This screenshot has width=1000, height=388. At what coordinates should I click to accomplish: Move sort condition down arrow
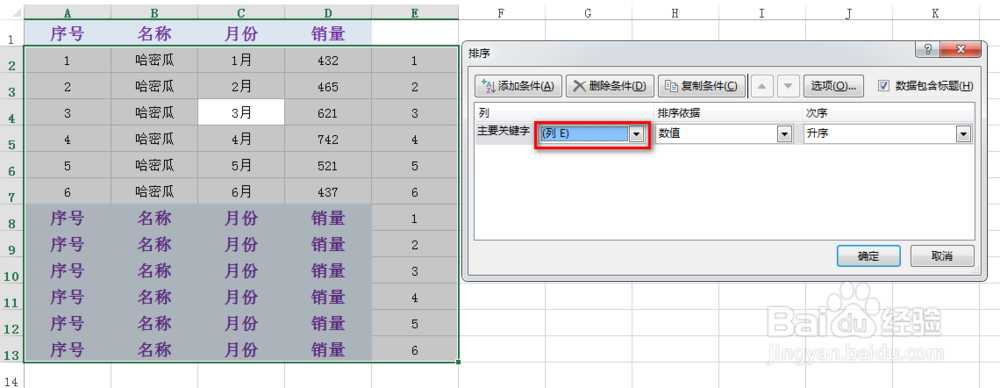(788, 86)
